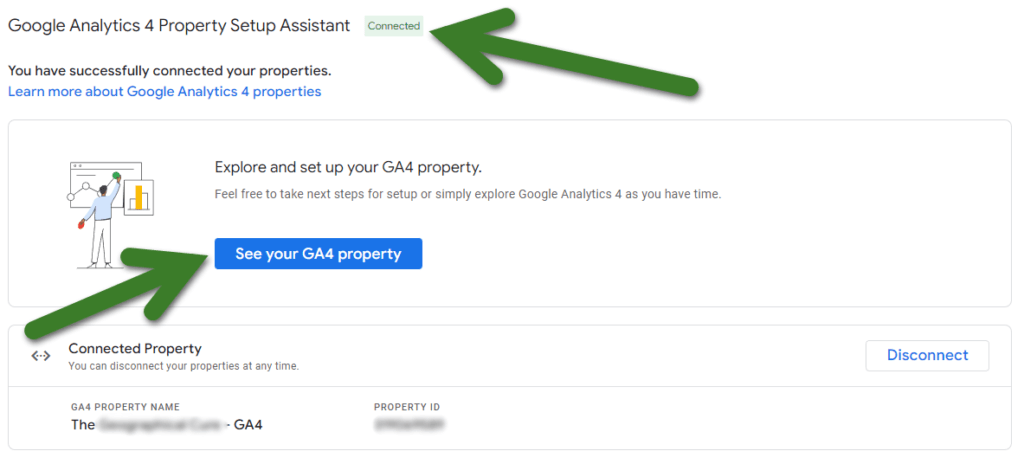This screenshot has width=1024, height=464.
Task: Click the Feel free to take next steps text
Action: [468, 195]
